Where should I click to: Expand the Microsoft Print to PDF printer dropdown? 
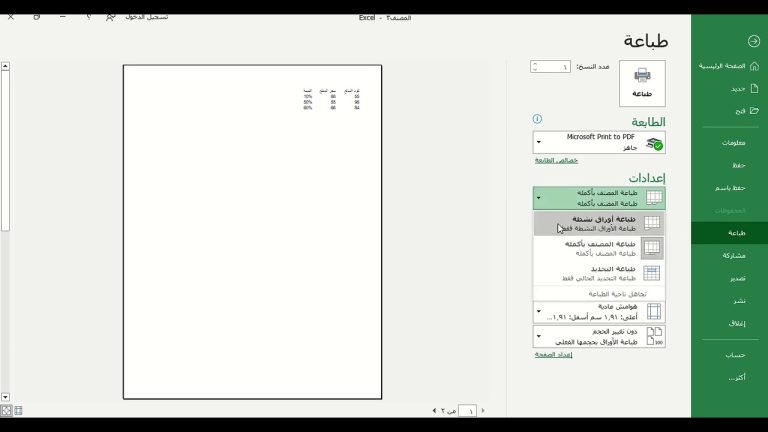pyautogui.click(x=599, y=142)
